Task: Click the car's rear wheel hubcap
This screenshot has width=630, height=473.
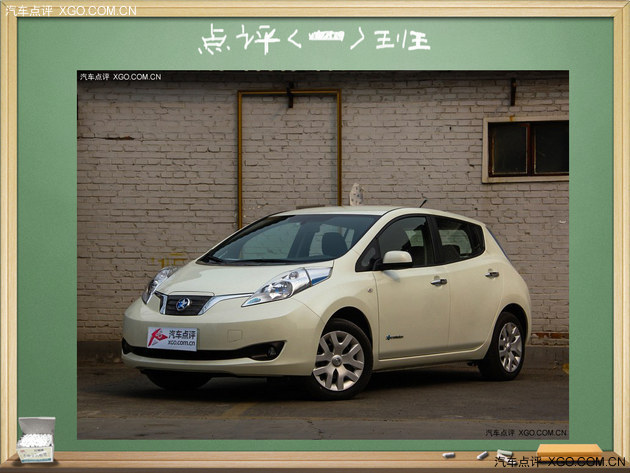Action: (510, 347)
